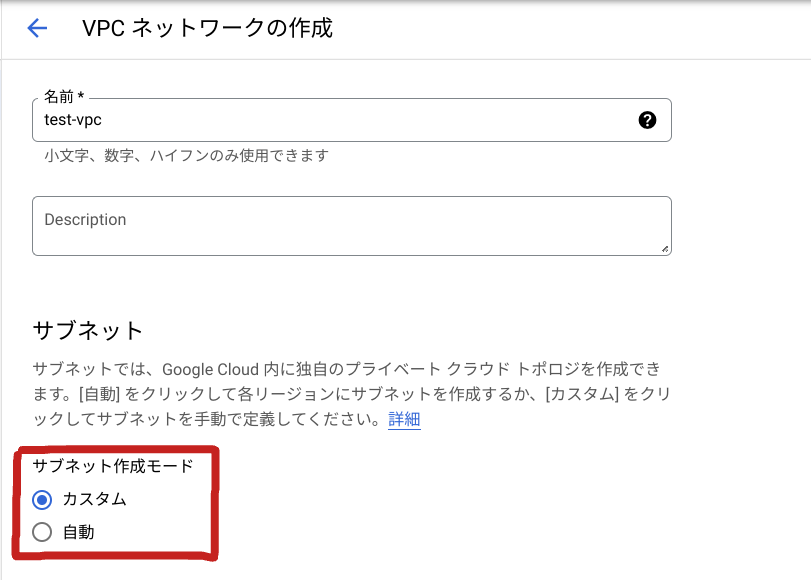Click the サブネット section heading

click(x=87, y=331)
